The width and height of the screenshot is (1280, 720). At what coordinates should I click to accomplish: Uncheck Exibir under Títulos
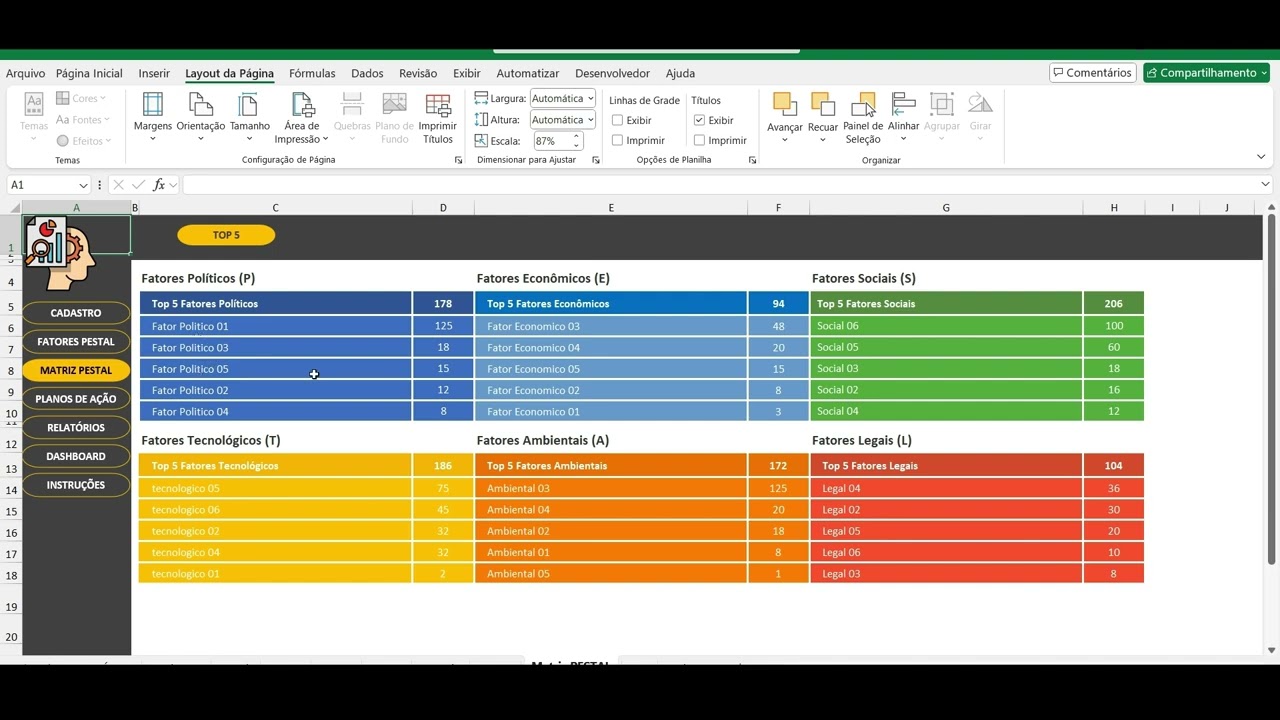tap(699, 120)
